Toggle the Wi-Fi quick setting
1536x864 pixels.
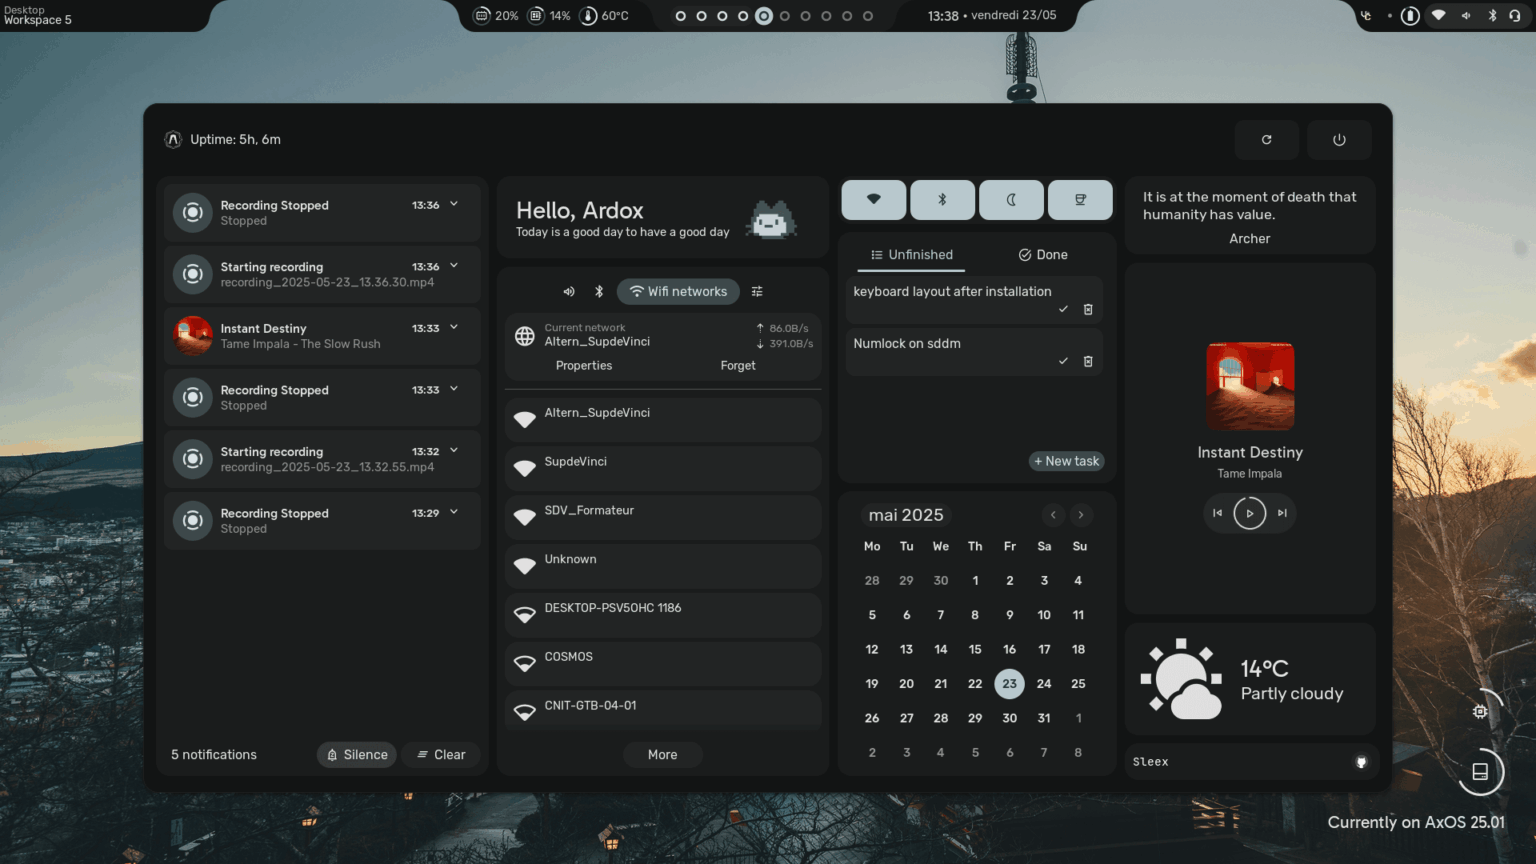[x=873, y=199]
